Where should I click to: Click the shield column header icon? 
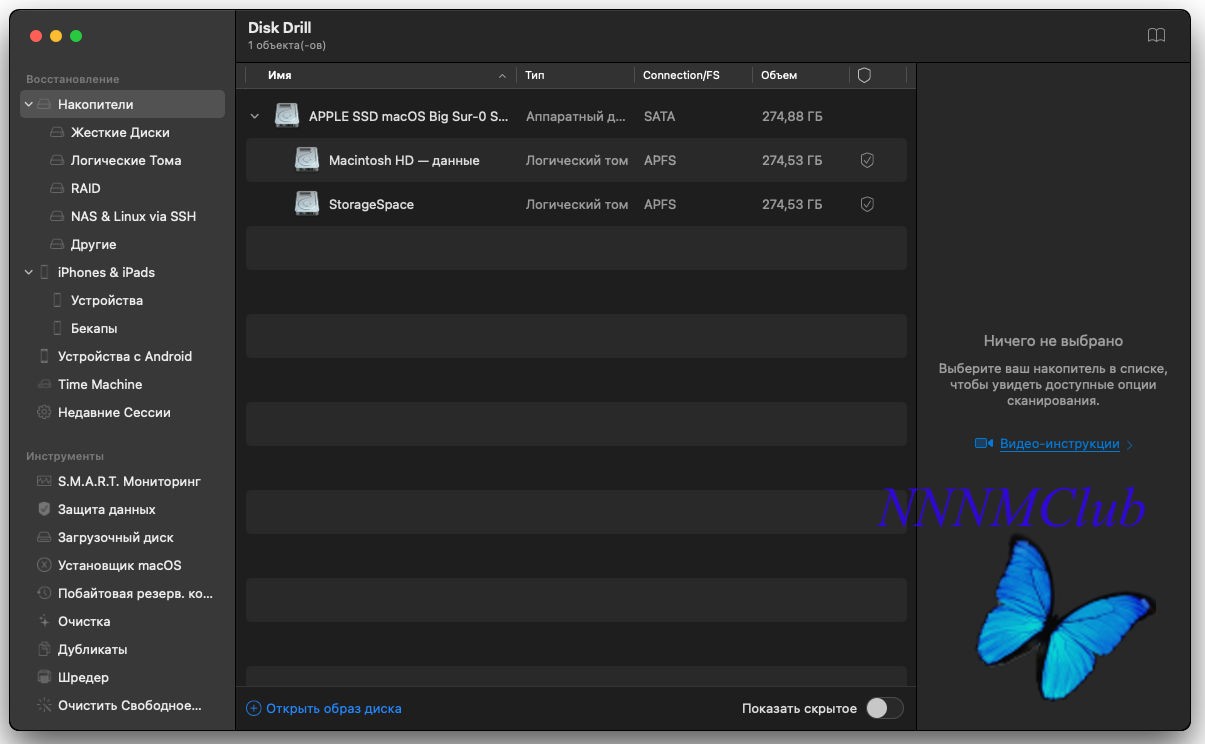tap(865, 75)
